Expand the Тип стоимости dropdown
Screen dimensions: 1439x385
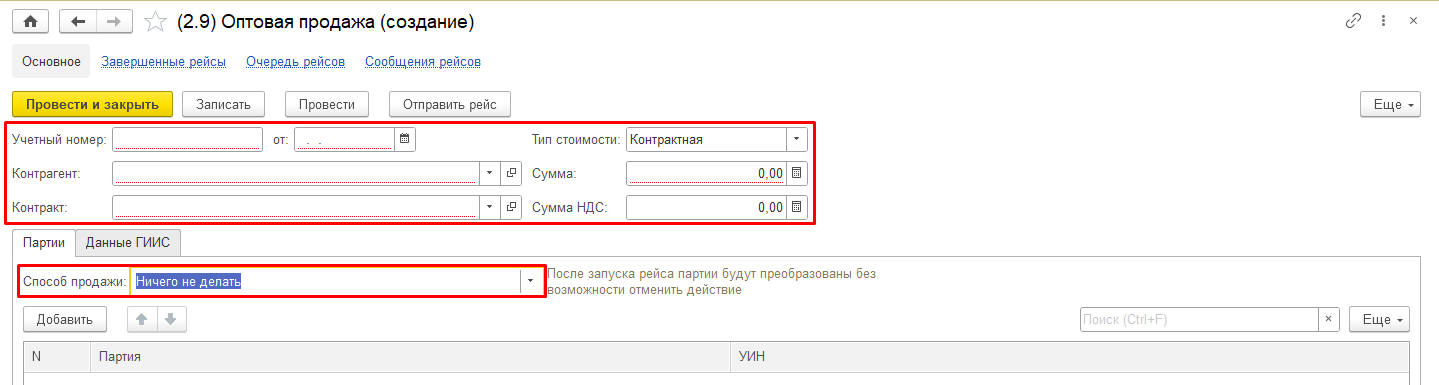[x=797, y=139]
